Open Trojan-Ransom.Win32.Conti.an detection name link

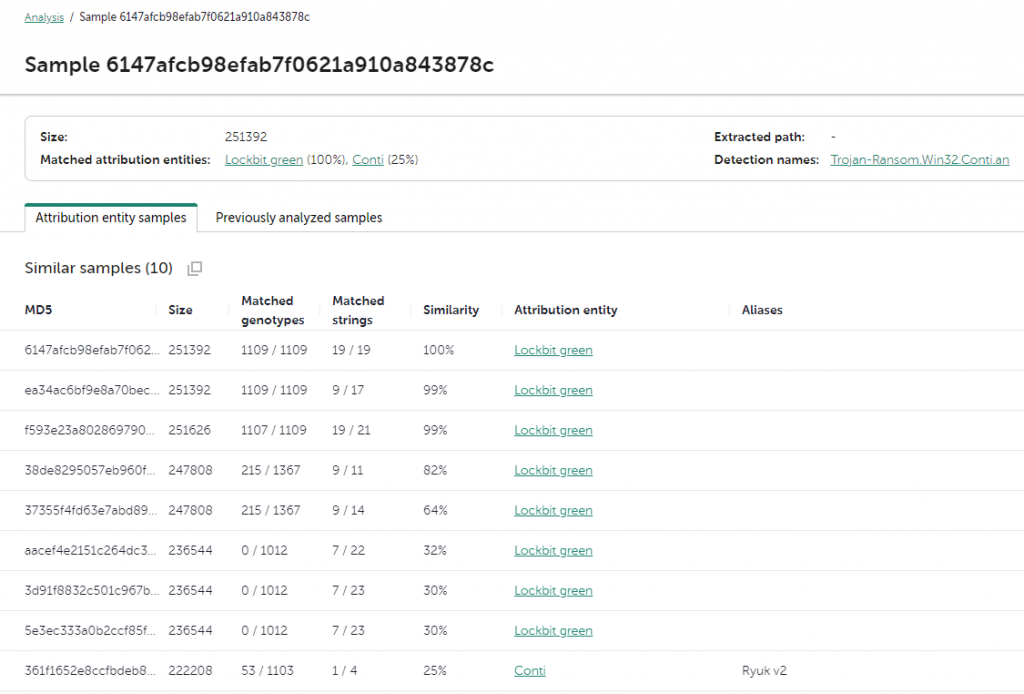(x=920, y=160)
